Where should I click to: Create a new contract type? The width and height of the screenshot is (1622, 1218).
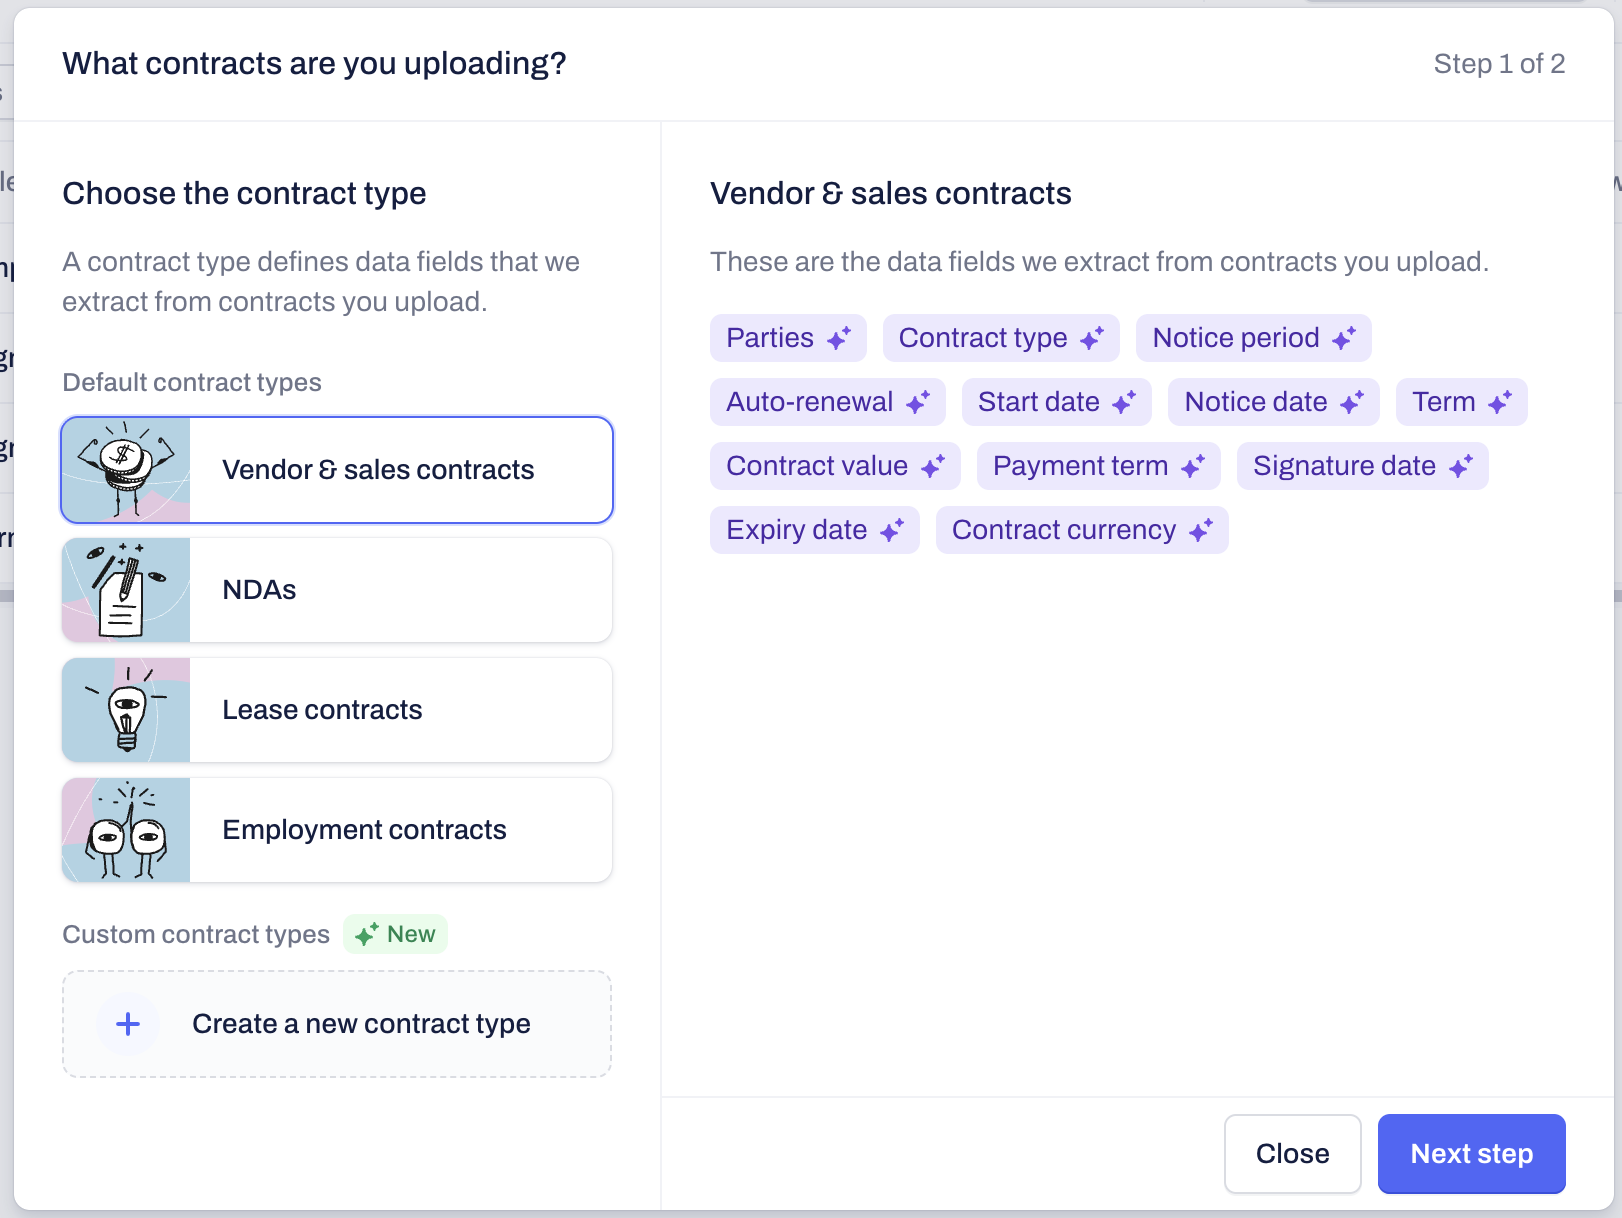pos(360,1024)
